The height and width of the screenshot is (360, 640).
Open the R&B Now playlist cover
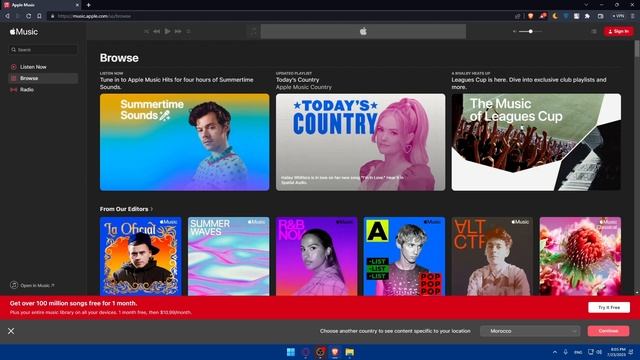point(316,256)
